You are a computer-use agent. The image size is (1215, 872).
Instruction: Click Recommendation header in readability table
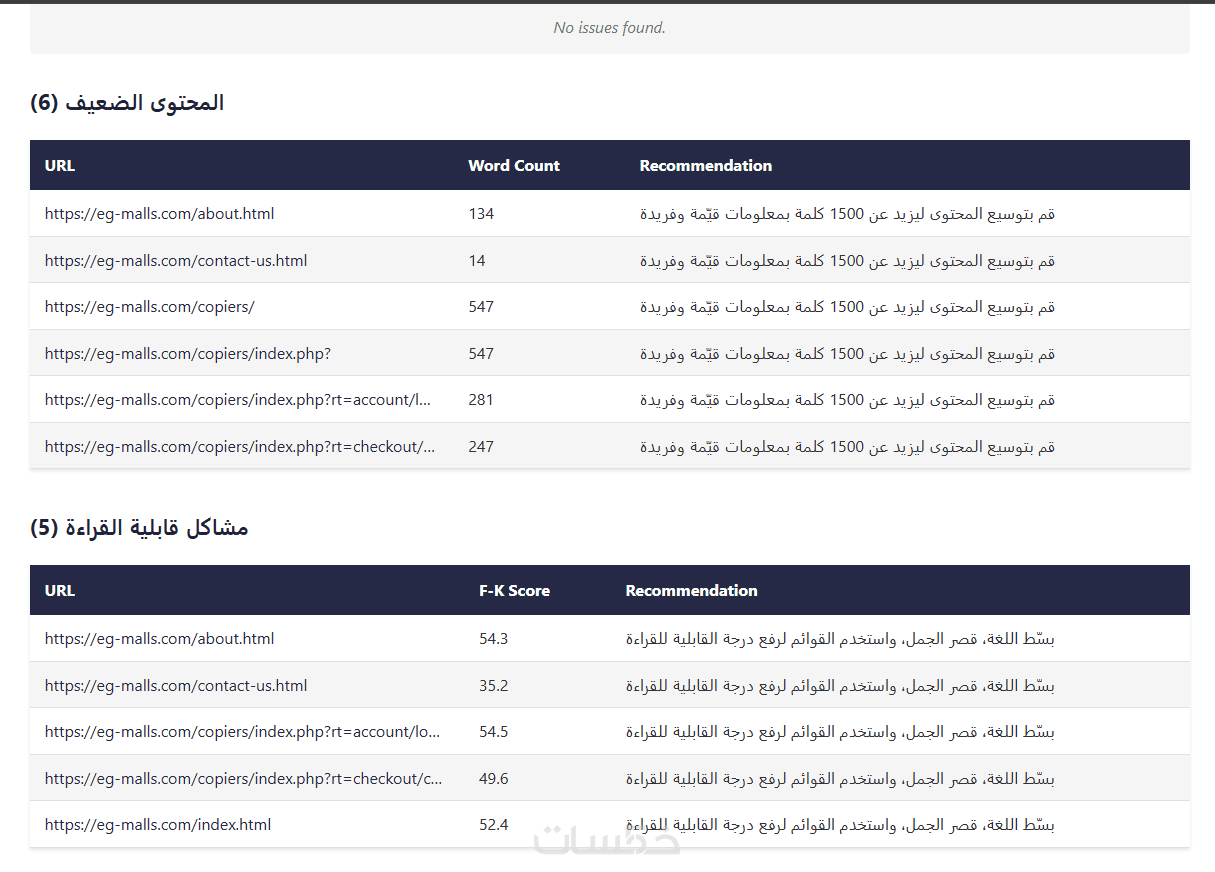(692, 591)
